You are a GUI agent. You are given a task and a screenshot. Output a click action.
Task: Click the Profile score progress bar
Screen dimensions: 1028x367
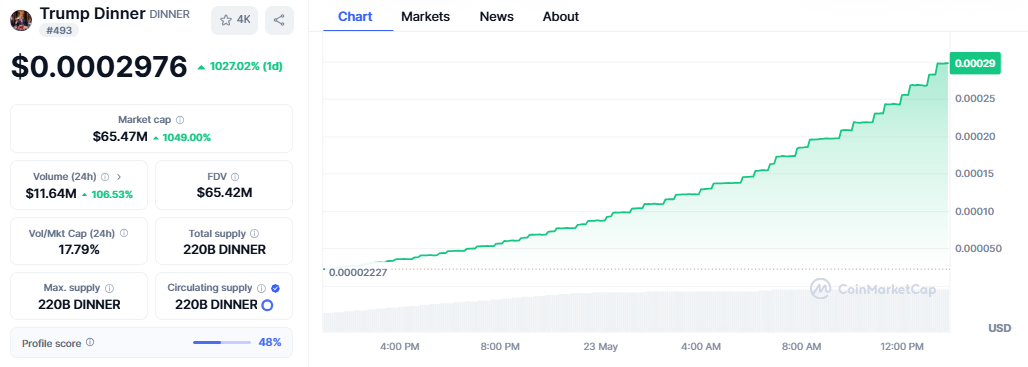pyautogui.click(x=222, y=342)
